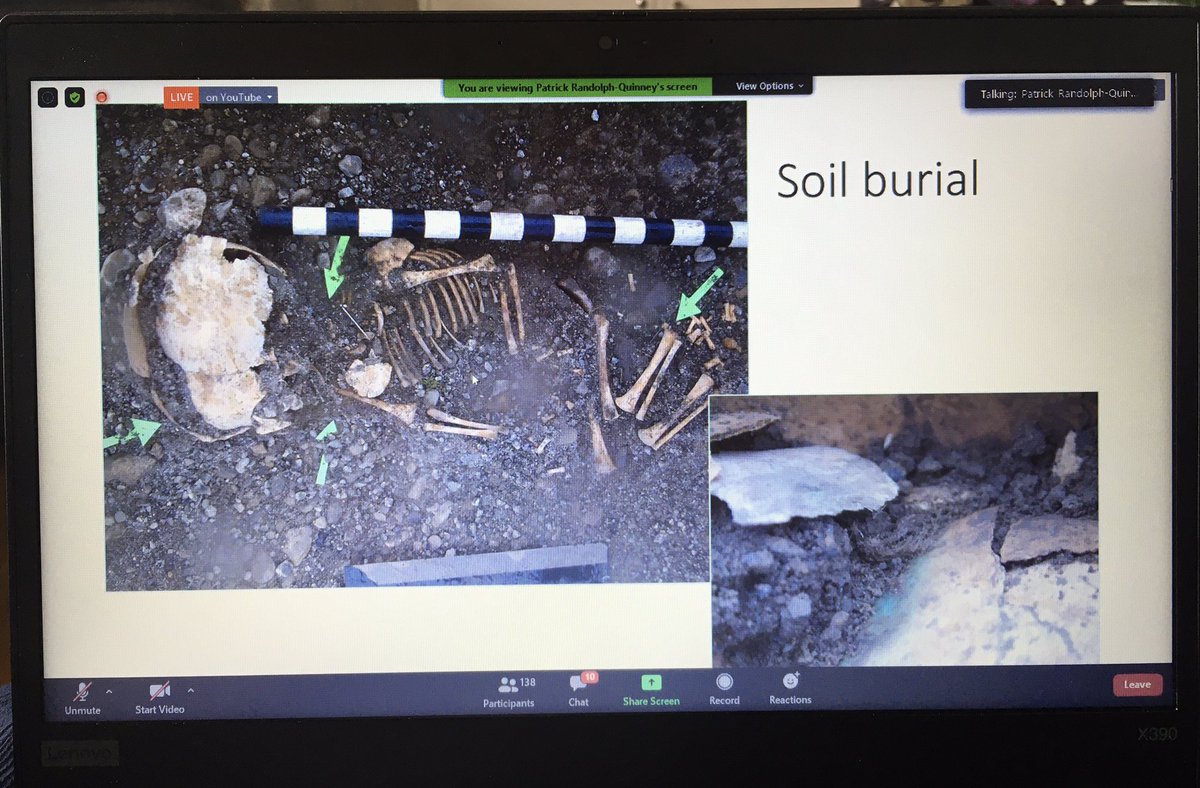Viewport: 1200px width, 788px height.
Task: Unmute your microphone
Action: point(80,690)
